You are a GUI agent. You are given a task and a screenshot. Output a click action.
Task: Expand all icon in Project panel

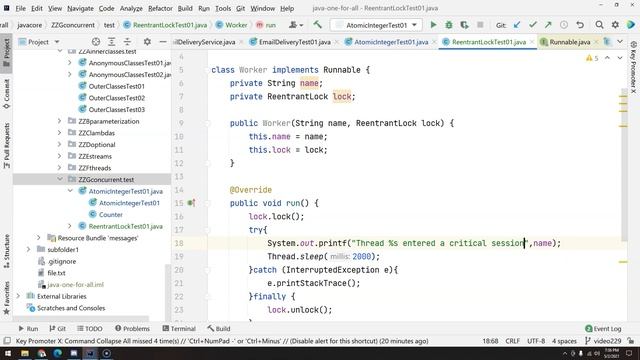(x=111, y=42)
